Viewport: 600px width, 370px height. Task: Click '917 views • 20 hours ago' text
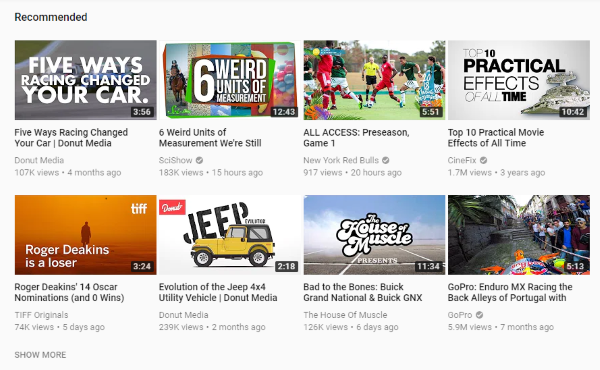[352, 173]
